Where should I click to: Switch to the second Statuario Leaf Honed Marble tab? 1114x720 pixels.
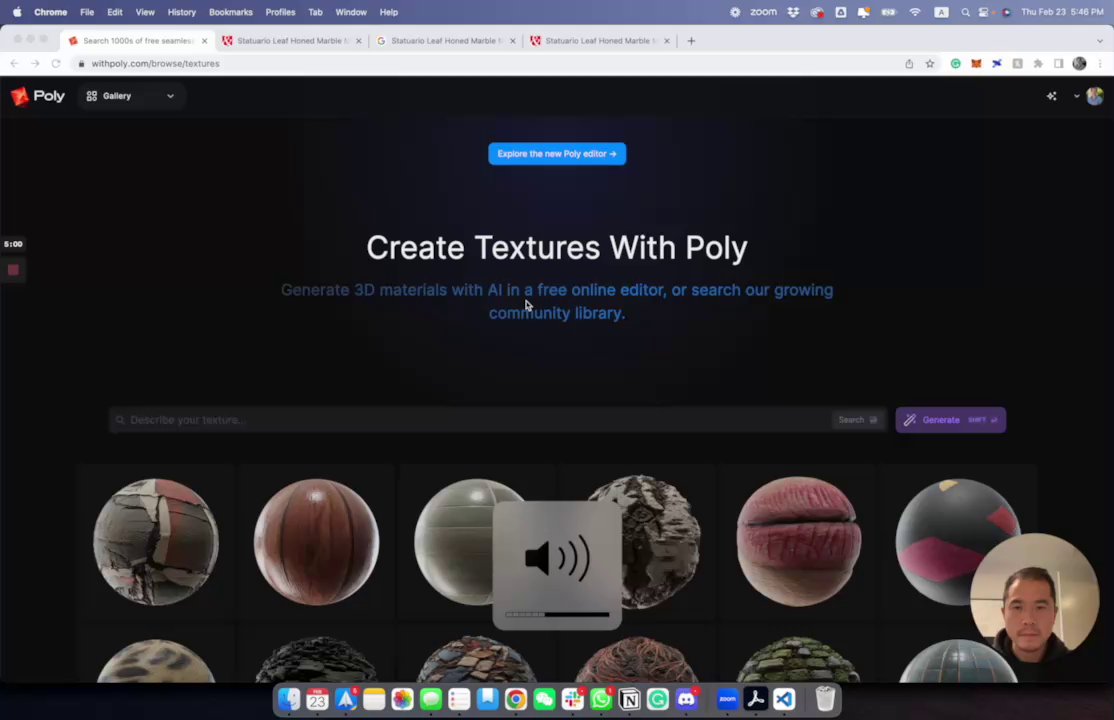pos(293,41)
